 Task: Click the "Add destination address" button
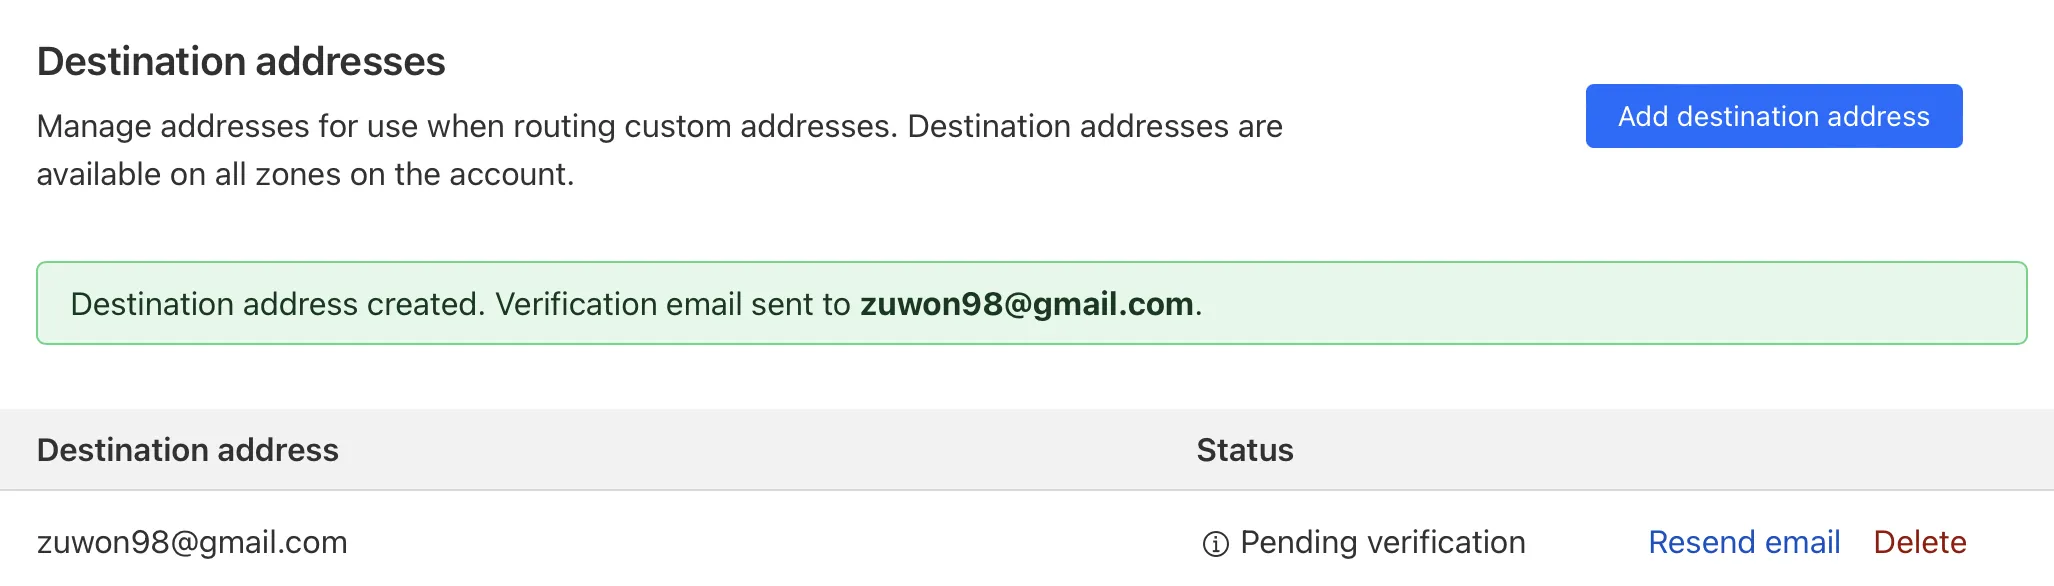click(1773, 116)
